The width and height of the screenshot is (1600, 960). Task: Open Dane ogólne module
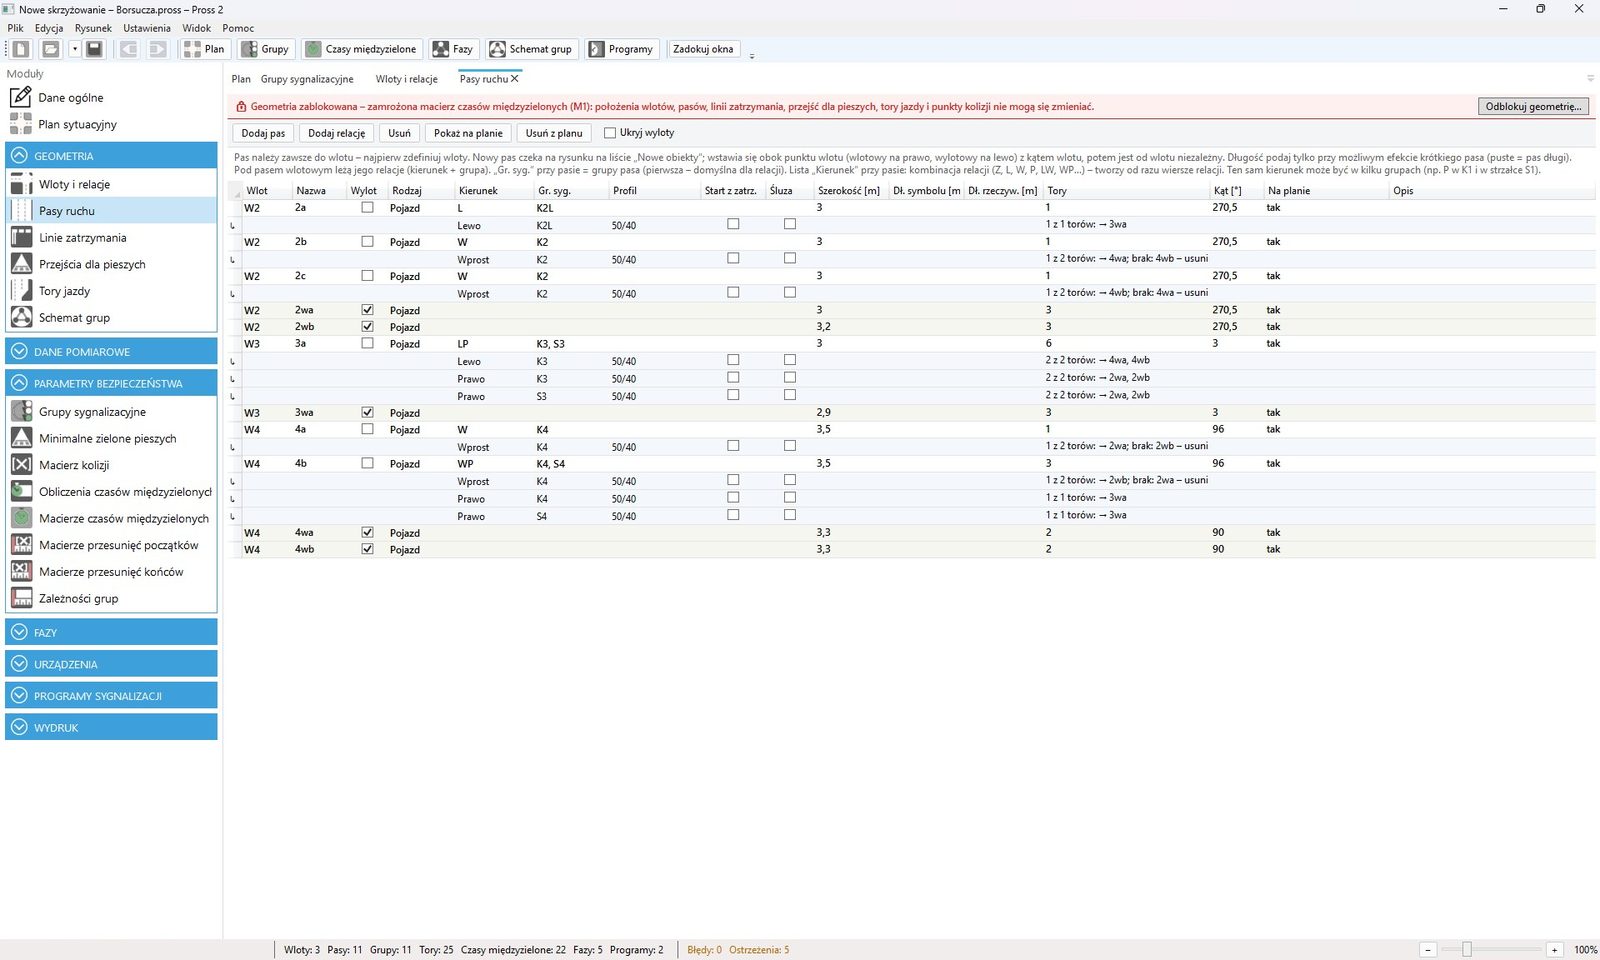70,98
